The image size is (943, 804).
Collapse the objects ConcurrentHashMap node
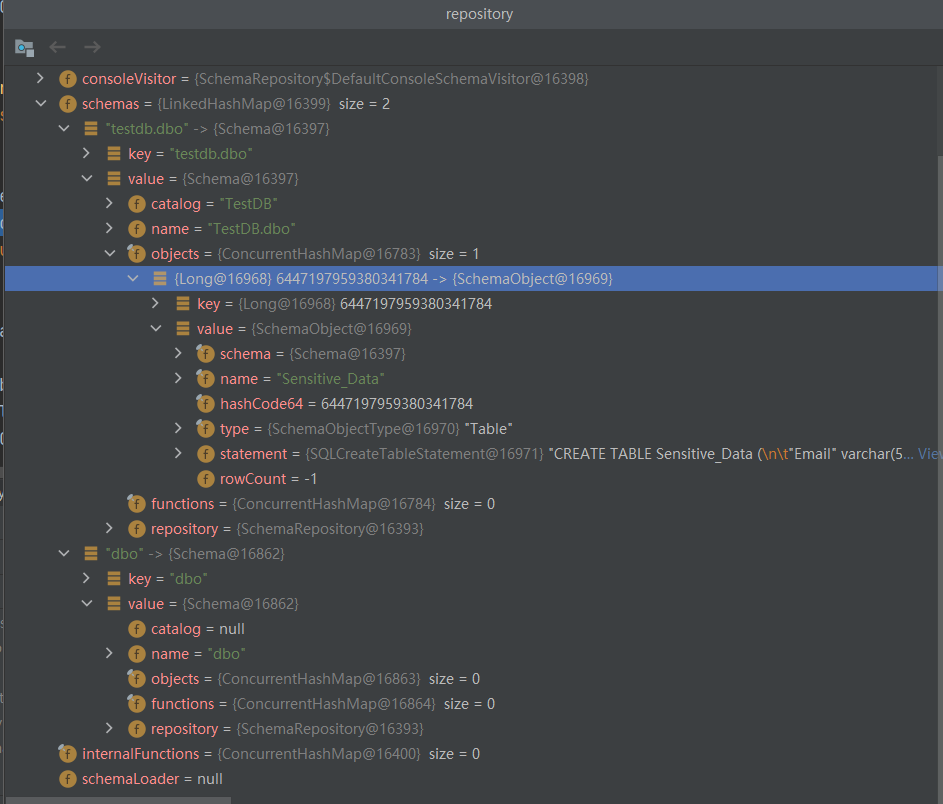tap(110, 253)
